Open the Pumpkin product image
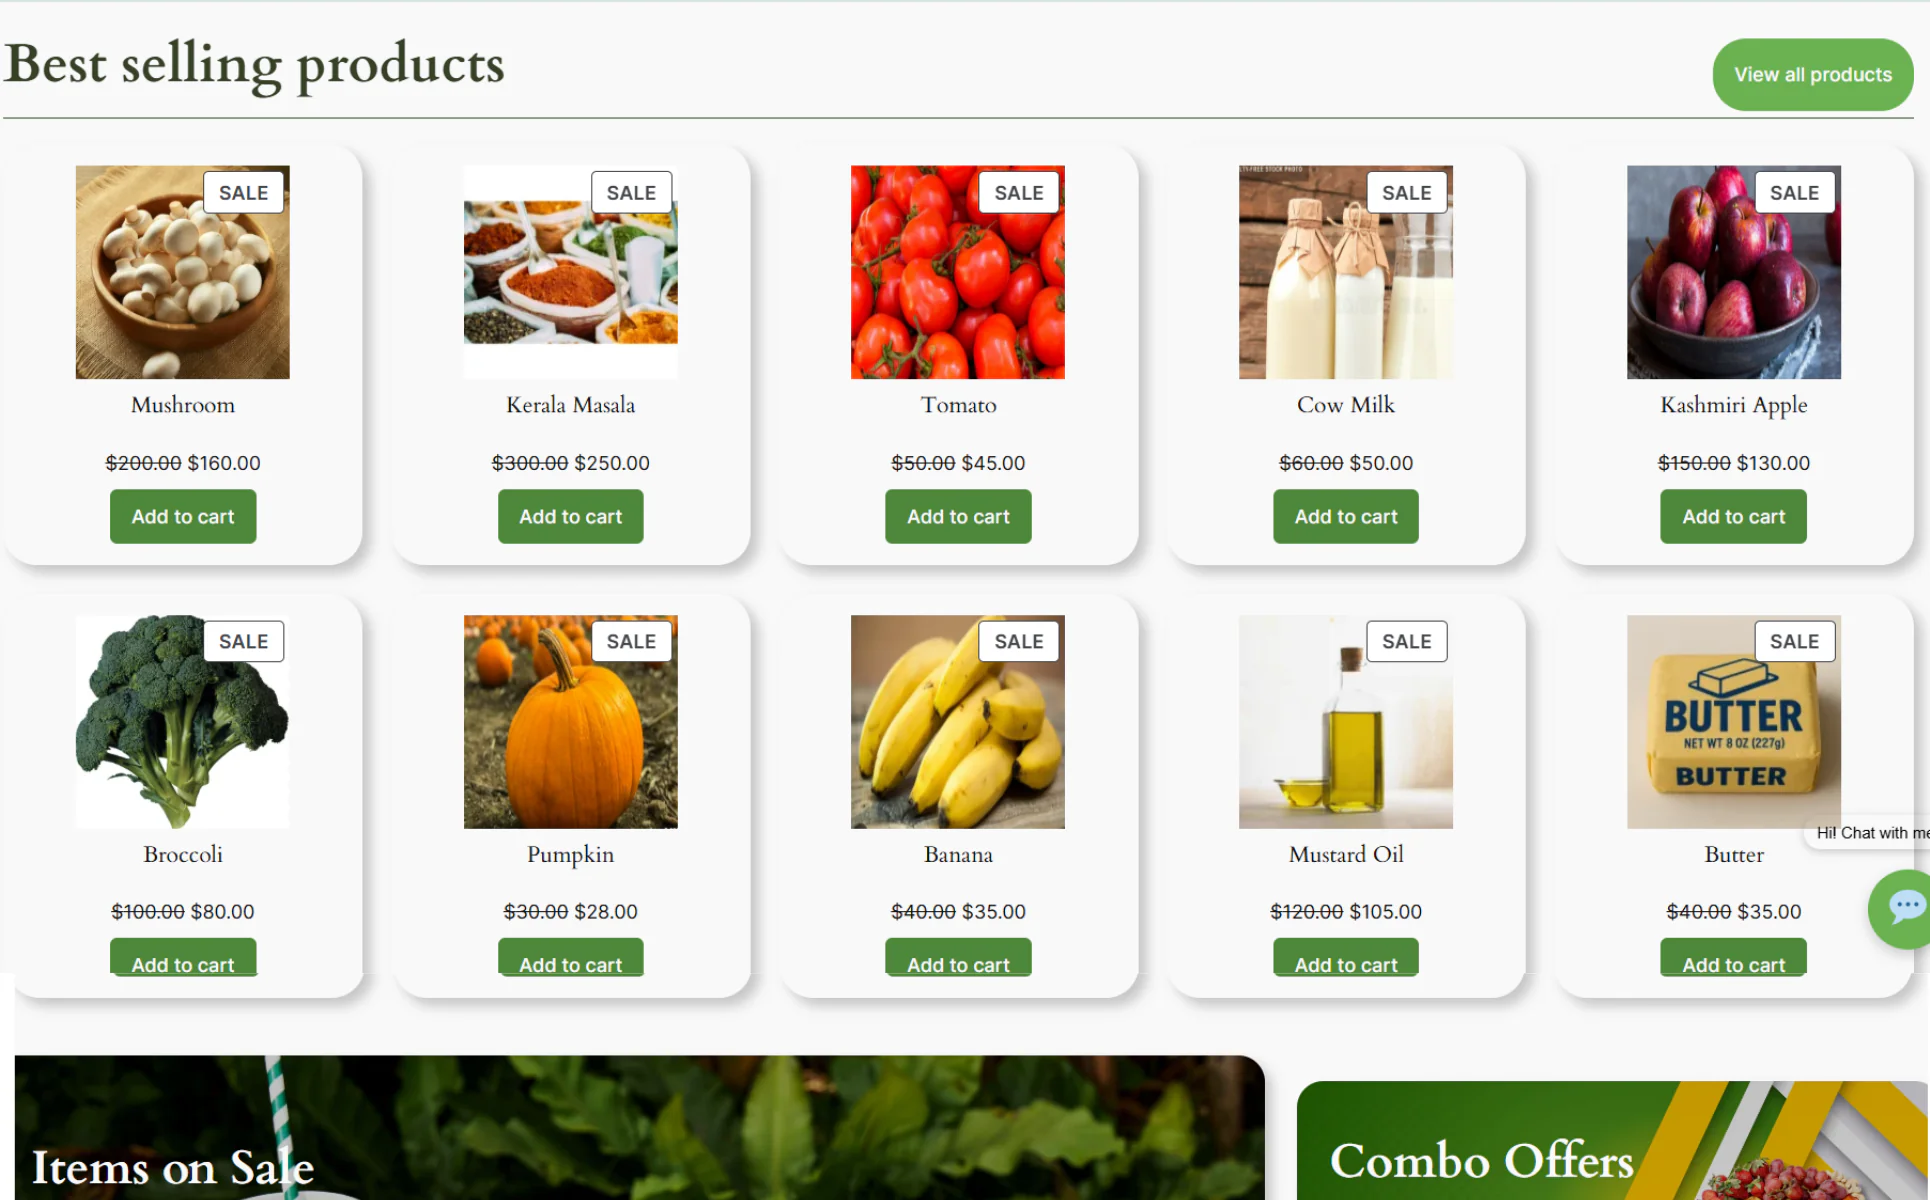Image resolution: width=1930 pixels, height=1200 pixels. 570,722
